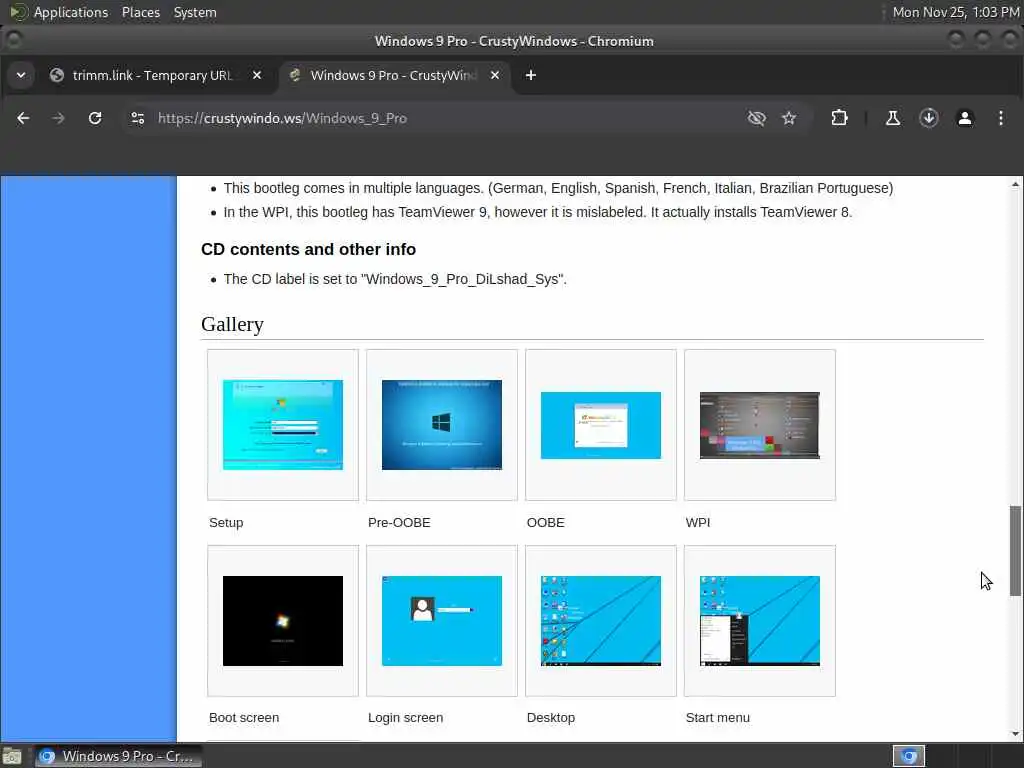Open the Applications menu
The width and height of the screenshot is (1024, 768).
click(71, 12)
